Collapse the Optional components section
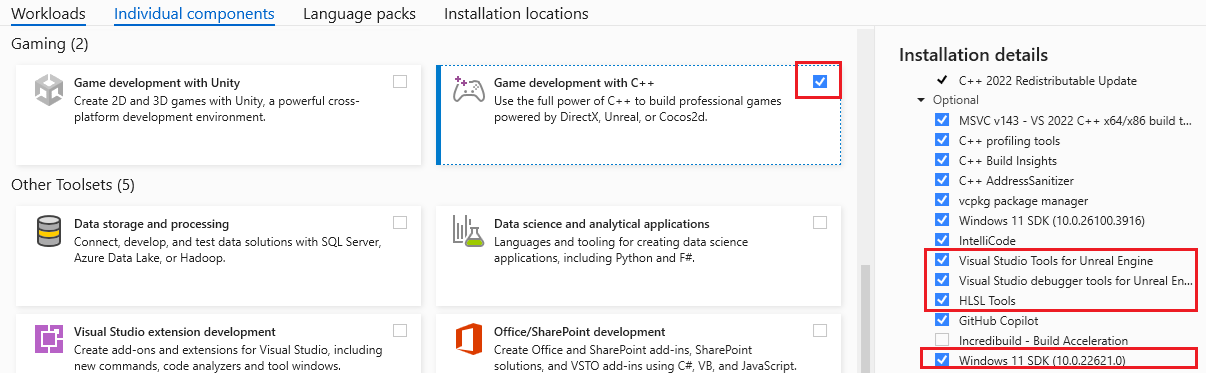The width and height of the screenshot is (1206, 373). (x=921, y=100)
